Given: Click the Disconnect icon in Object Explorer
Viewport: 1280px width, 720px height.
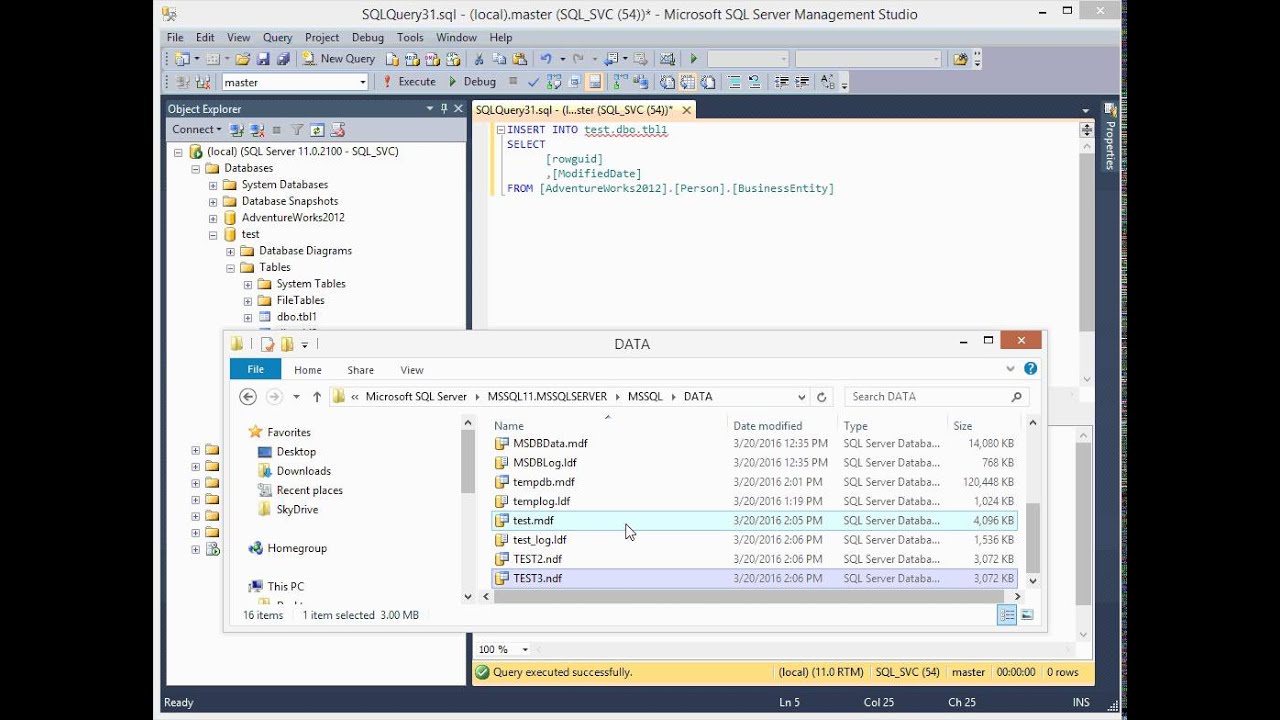Looking at the screenshot, I should [257, 130].
